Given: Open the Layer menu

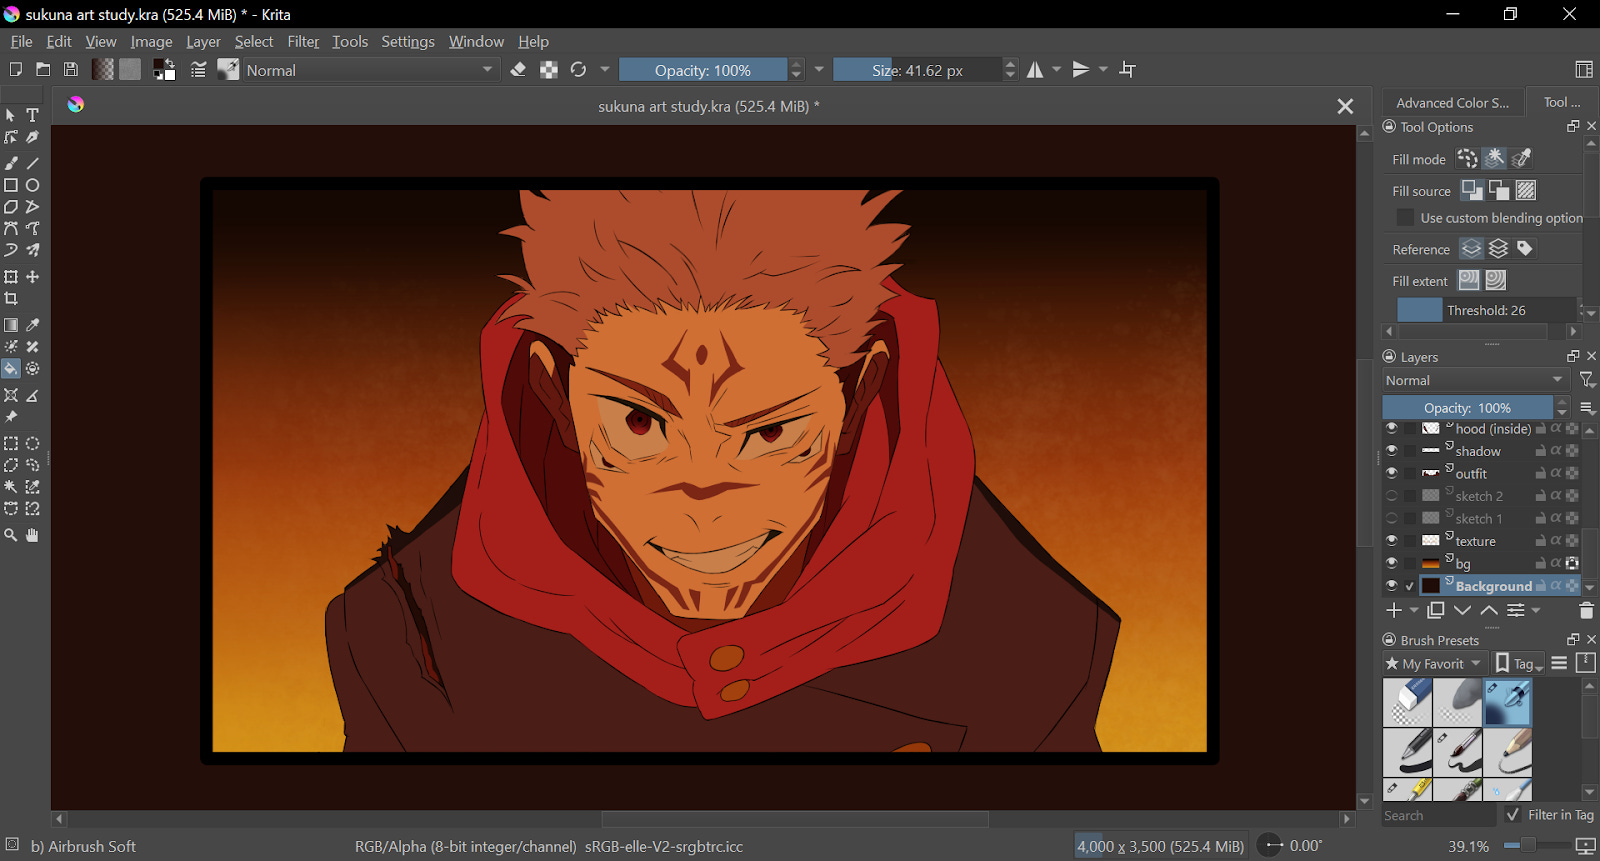Looking at the screenshot, I should pyautogui.click(x=203, y=41).
